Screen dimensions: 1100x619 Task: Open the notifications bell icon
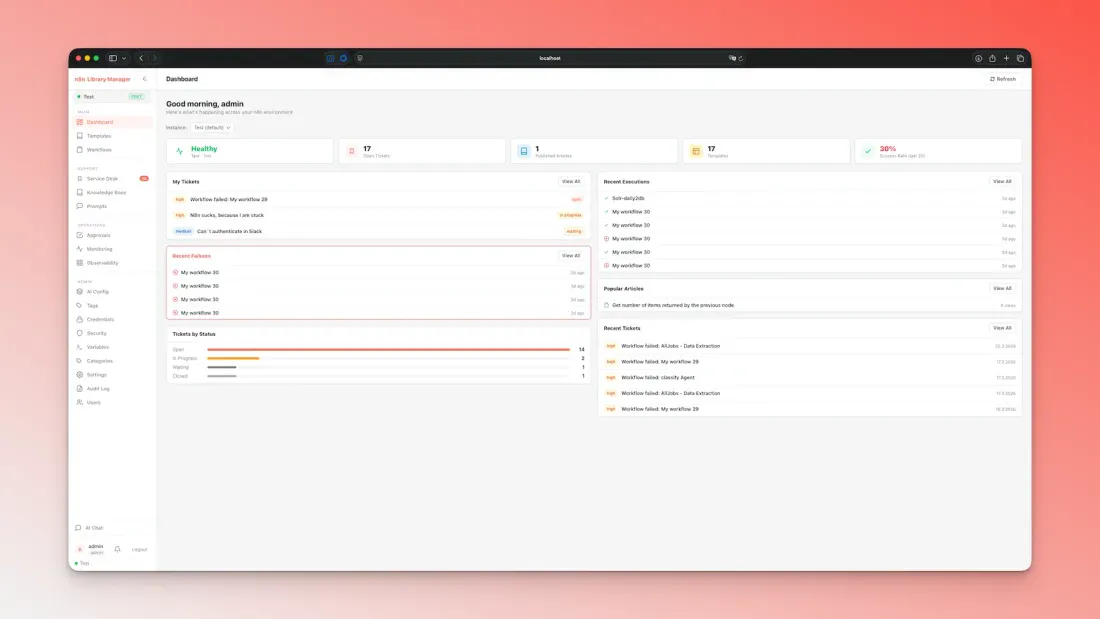click(117, 550)
